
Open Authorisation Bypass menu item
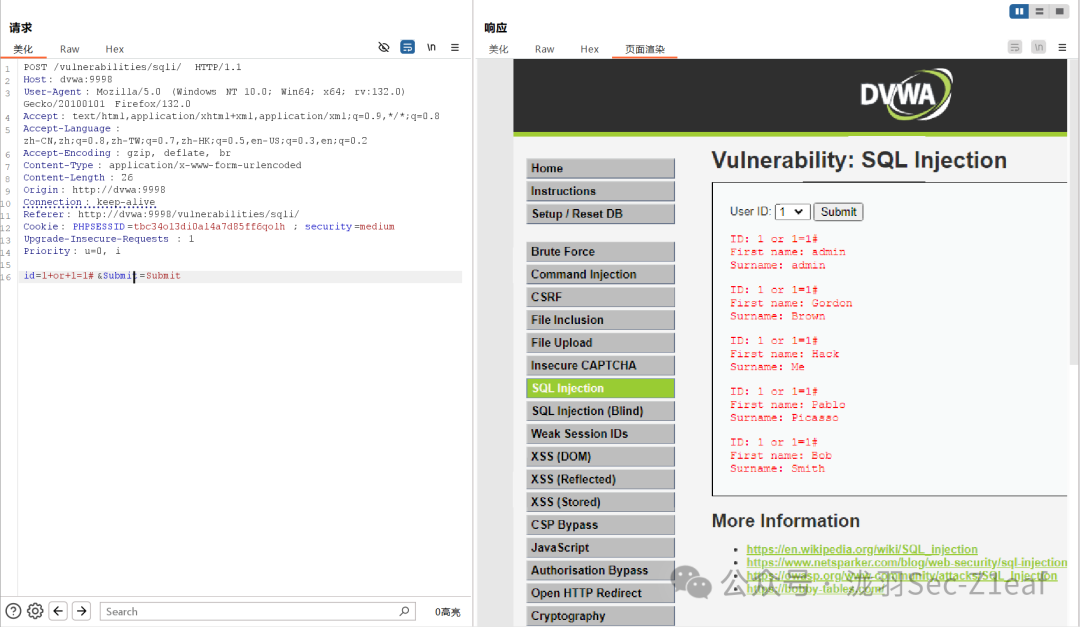600,570
